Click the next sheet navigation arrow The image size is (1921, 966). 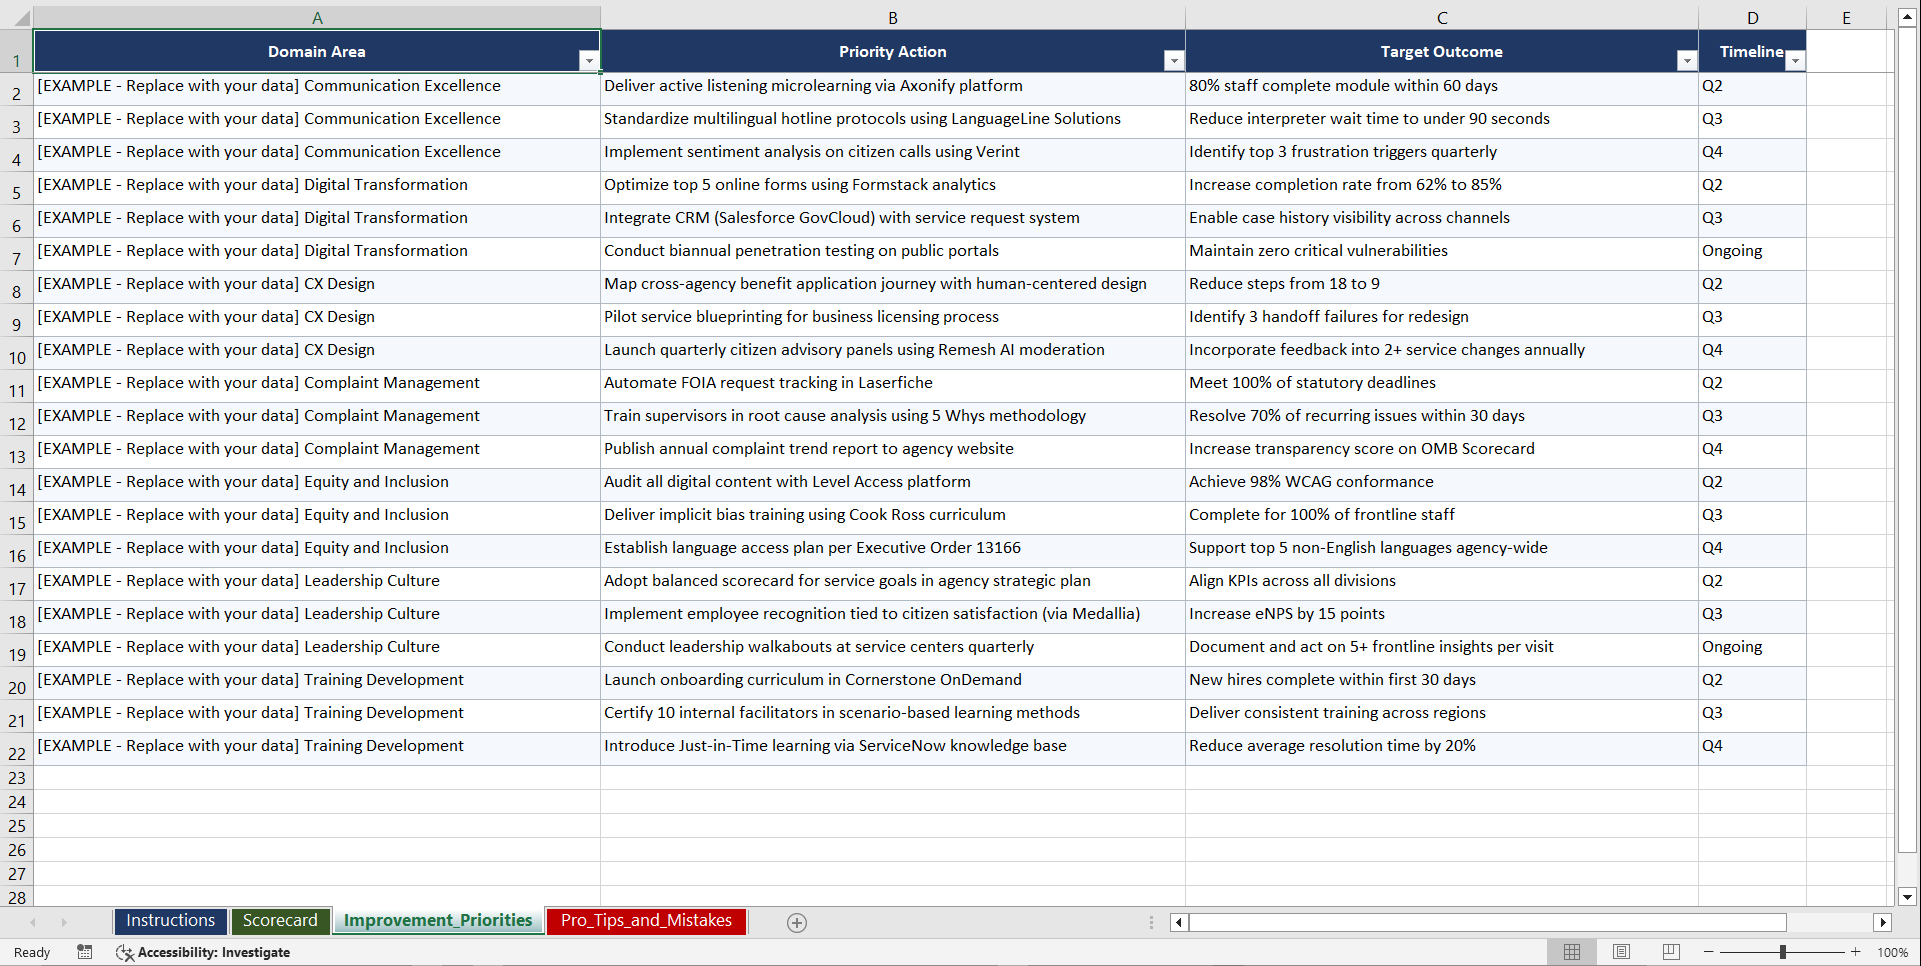tap(64, 922)
